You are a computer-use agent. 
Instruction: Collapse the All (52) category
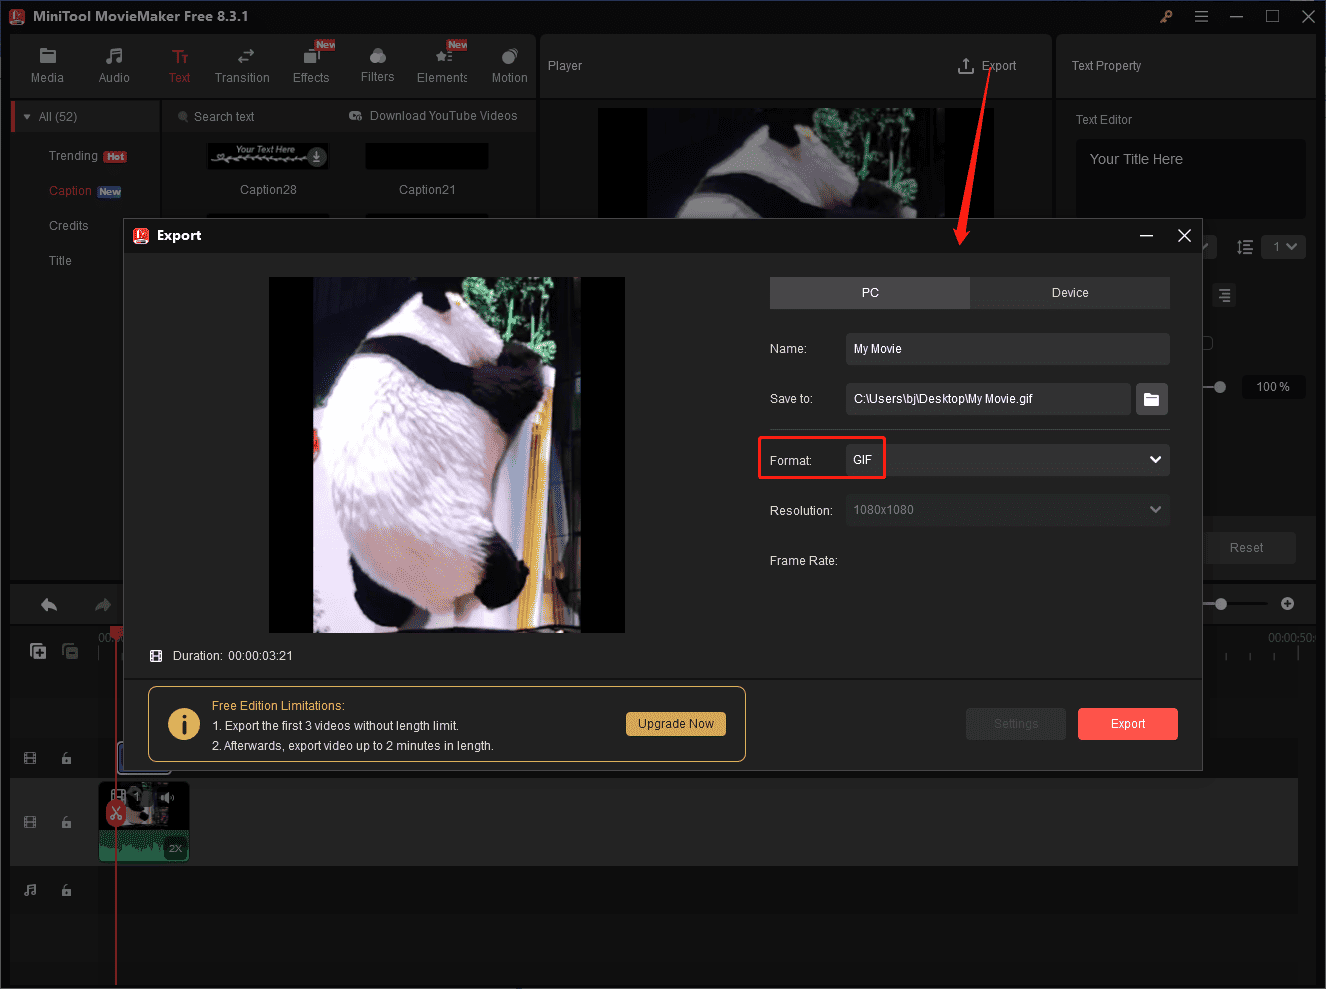coord(27,117)
